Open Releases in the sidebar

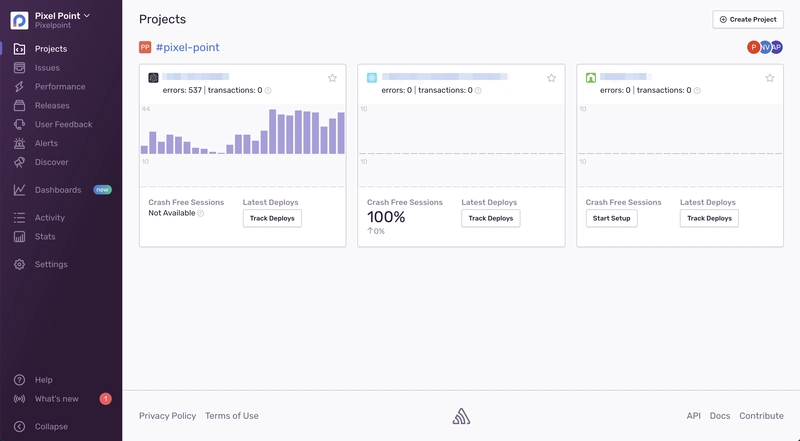pyautogui.click(x=52, y=106)
